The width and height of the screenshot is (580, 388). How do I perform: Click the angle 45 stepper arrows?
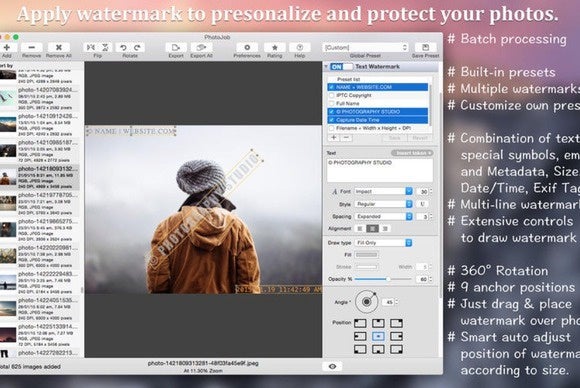[x=397, y=302]
